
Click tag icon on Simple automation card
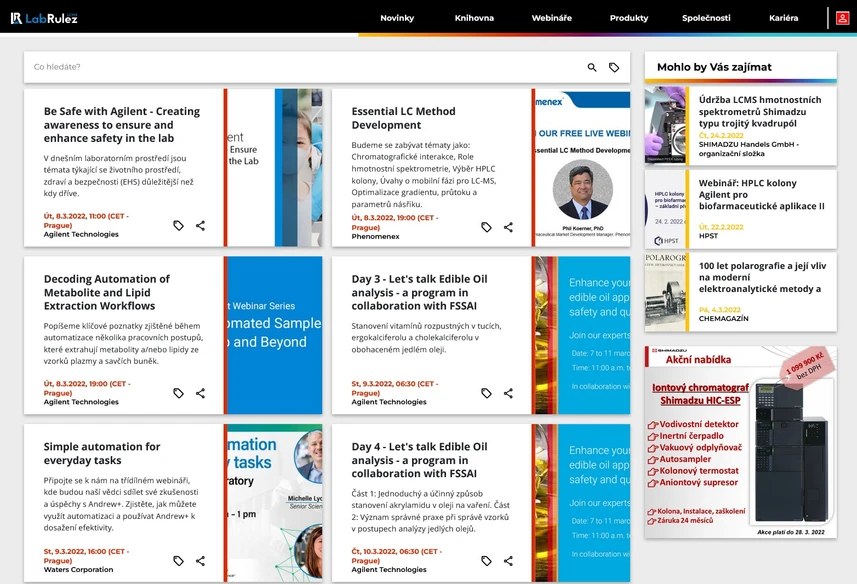(x=178, y=561)
